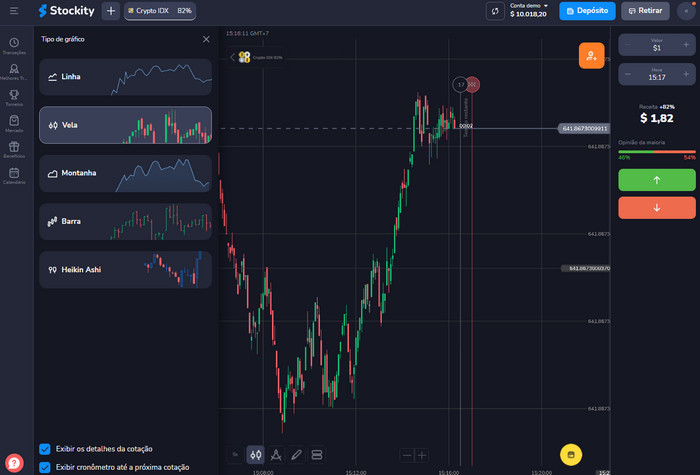Zoom out the chart with minus
Image resolution: width=700 pixels, height=475 pixels.
[x=407, y=455]
